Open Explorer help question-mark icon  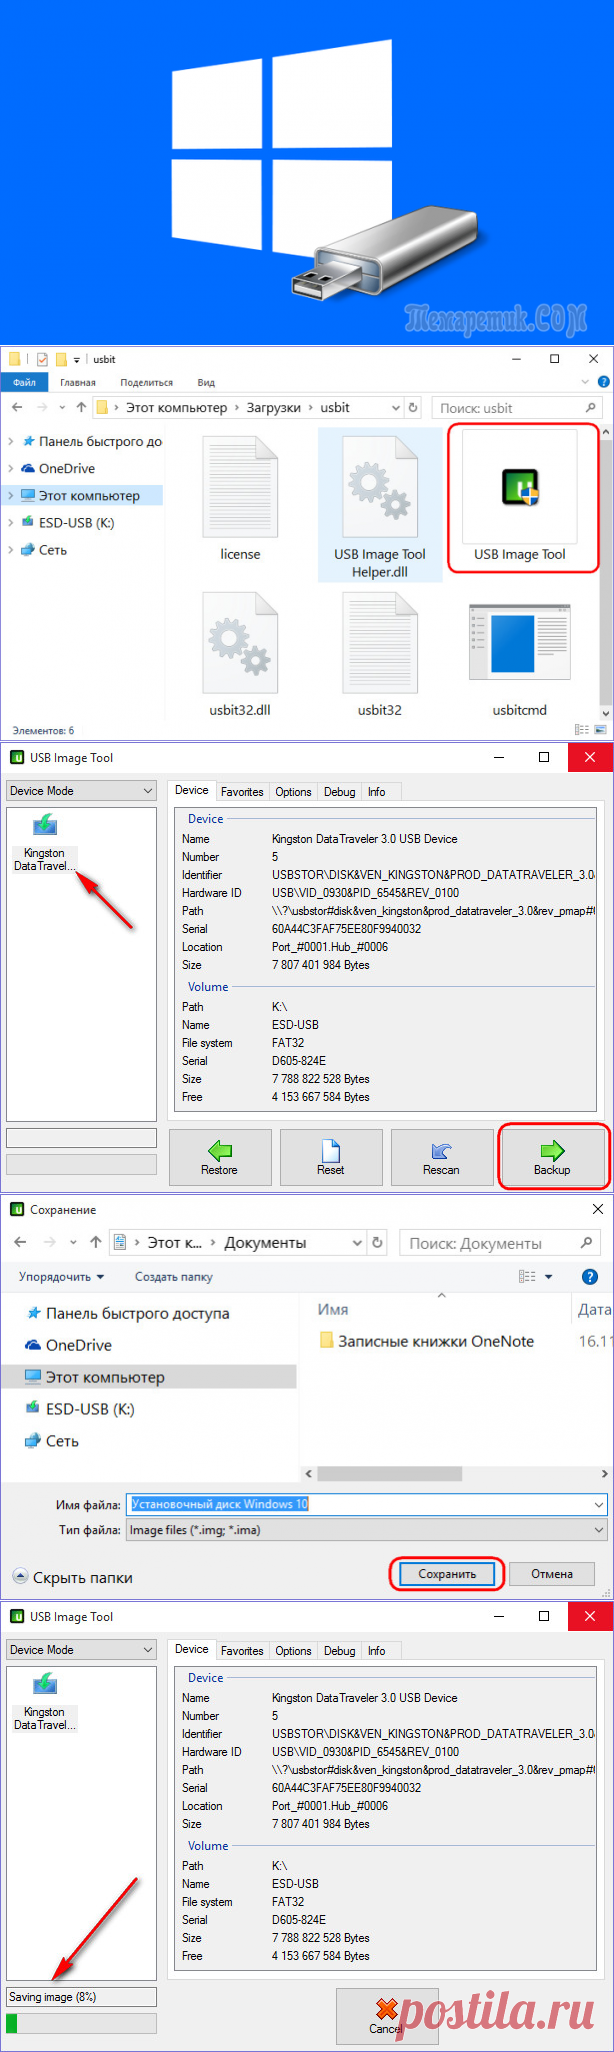[603, 382]
